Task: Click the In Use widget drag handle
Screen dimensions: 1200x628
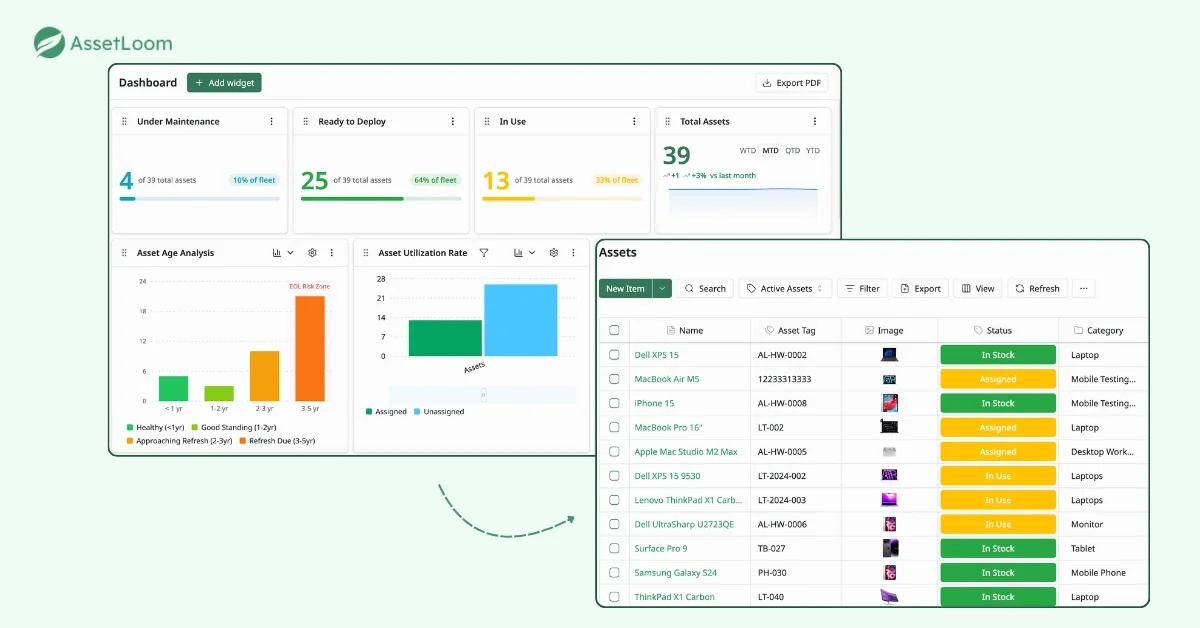Action: tap(487, 121)
